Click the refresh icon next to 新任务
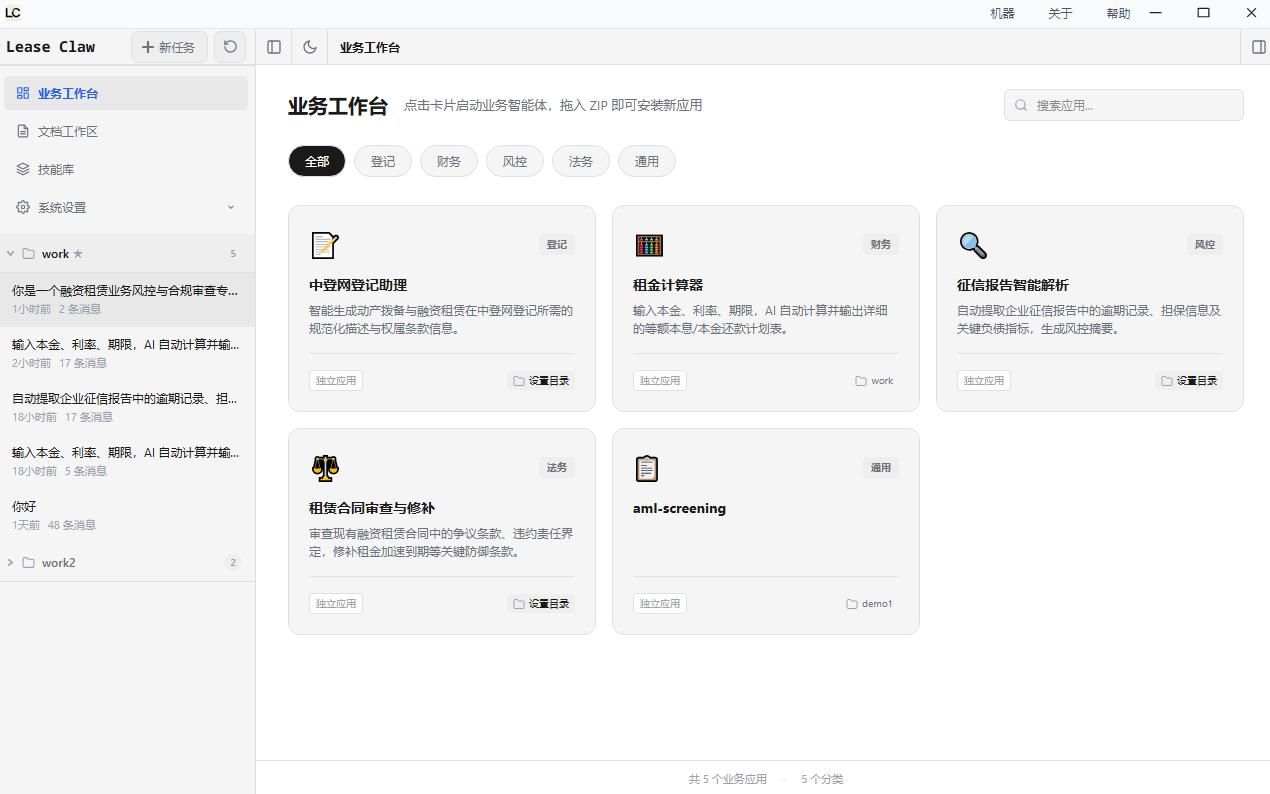This screenshot has width=1270, height=794. (x=230, y=47)
